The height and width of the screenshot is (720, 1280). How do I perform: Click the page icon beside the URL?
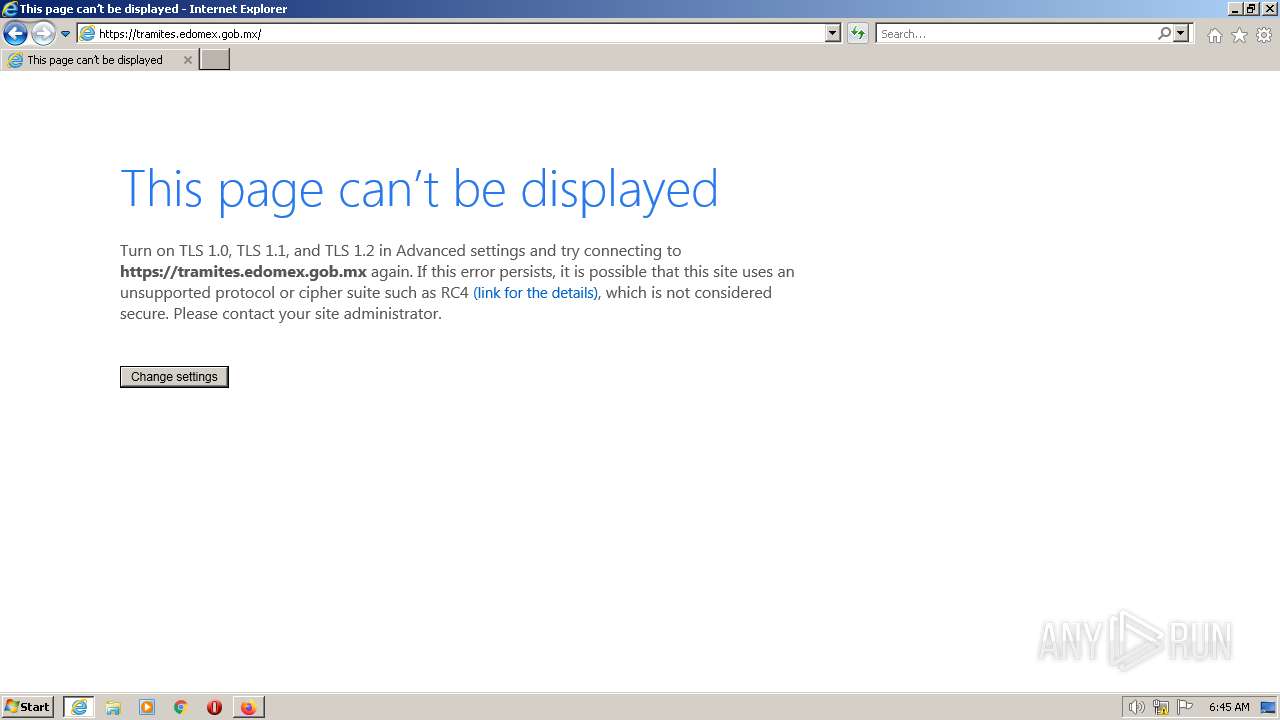click(88, 33)
